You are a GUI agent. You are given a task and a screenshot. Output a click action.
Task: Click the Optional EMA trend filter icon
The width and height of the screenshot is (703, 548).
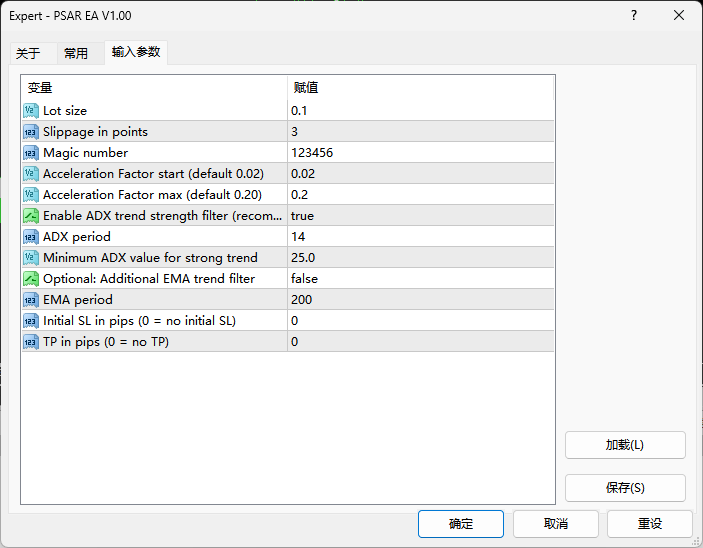pos(31,279)
